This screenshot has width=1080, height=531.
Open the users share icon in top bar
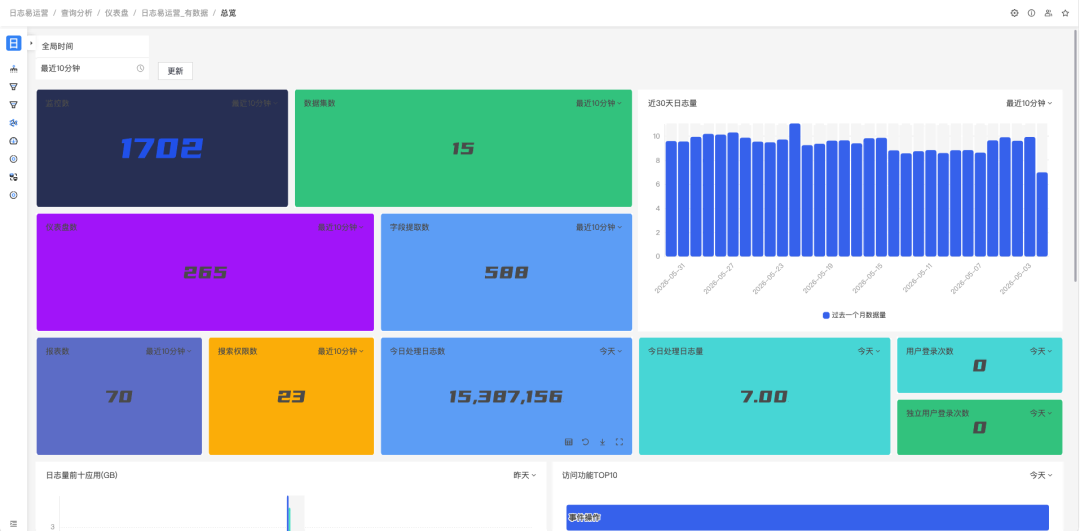pos(1048,13)
